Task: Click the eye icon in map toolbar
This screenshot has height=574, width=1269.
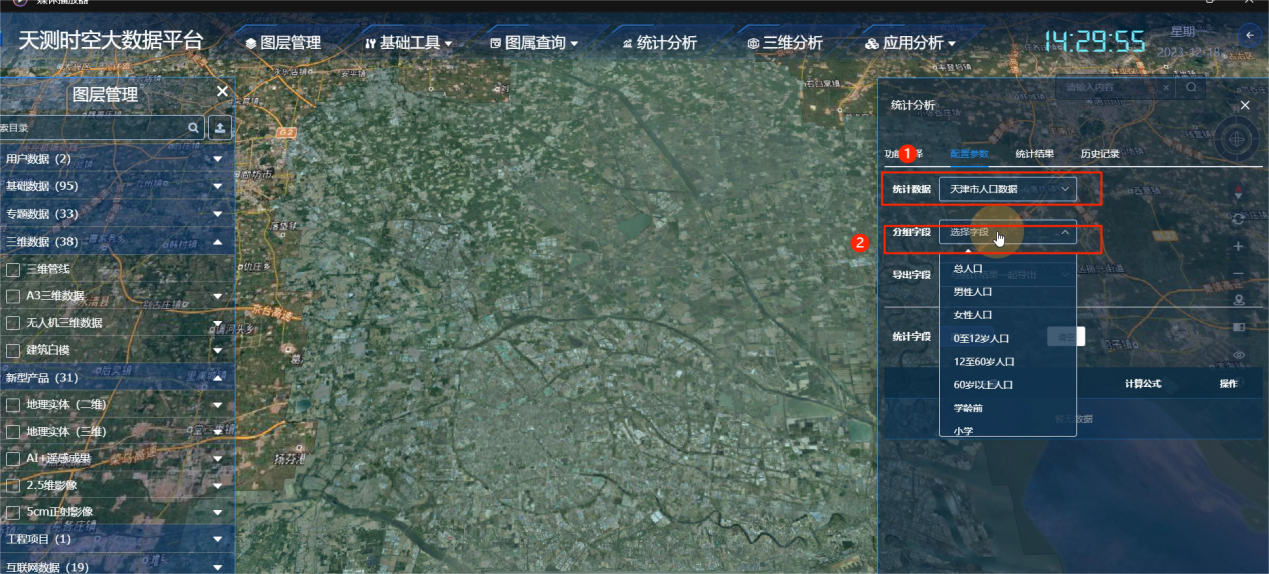Action: click(x=1239, y=354)
